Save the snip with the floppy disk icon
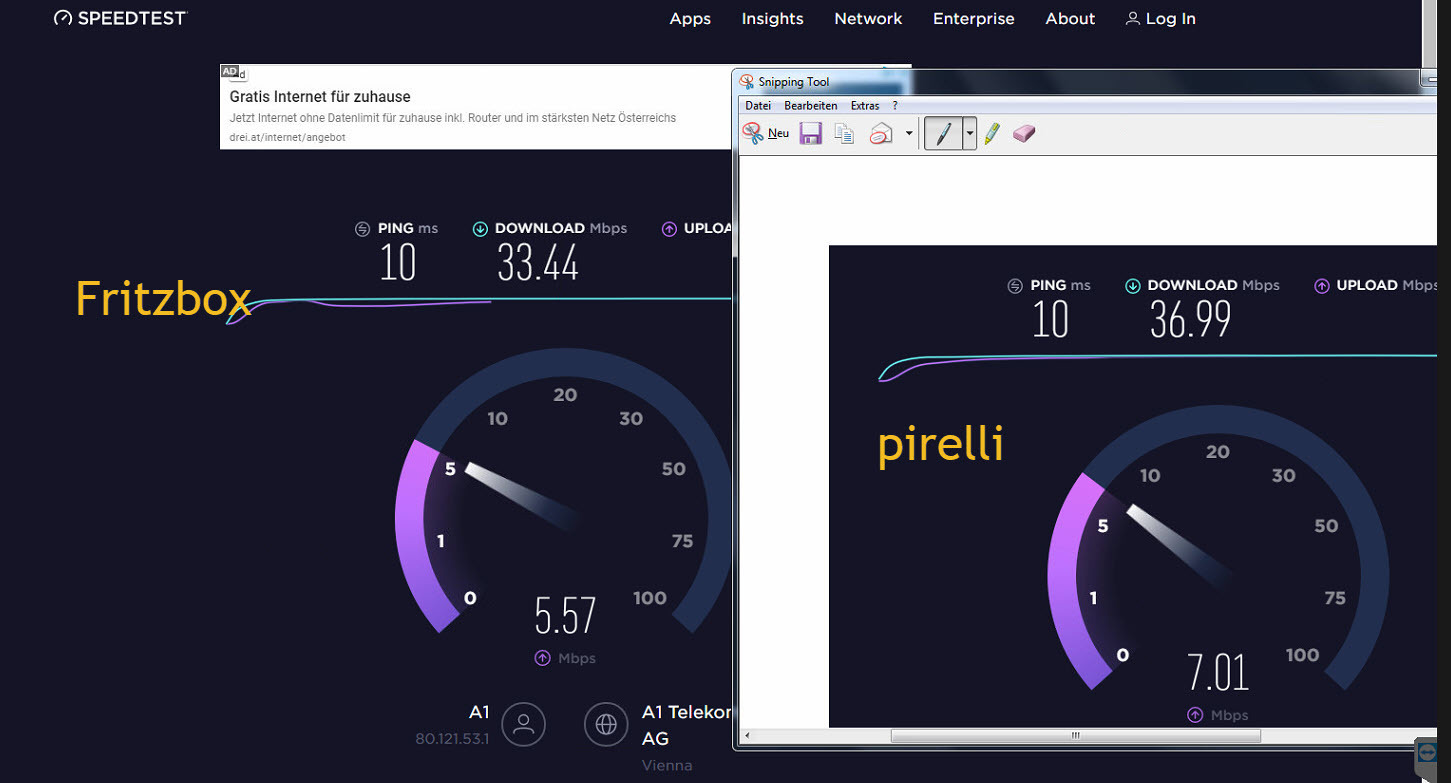The width and height of the screenshot is (1451, 783). pos(810,133)
